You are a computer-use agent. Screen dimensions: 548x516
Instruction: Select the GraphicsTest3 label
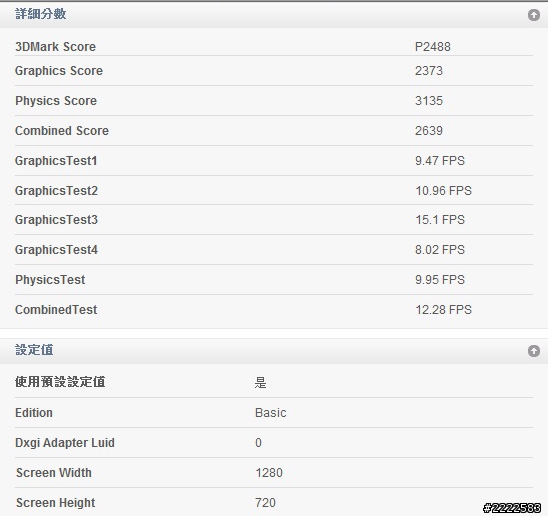tap(56, 220)
